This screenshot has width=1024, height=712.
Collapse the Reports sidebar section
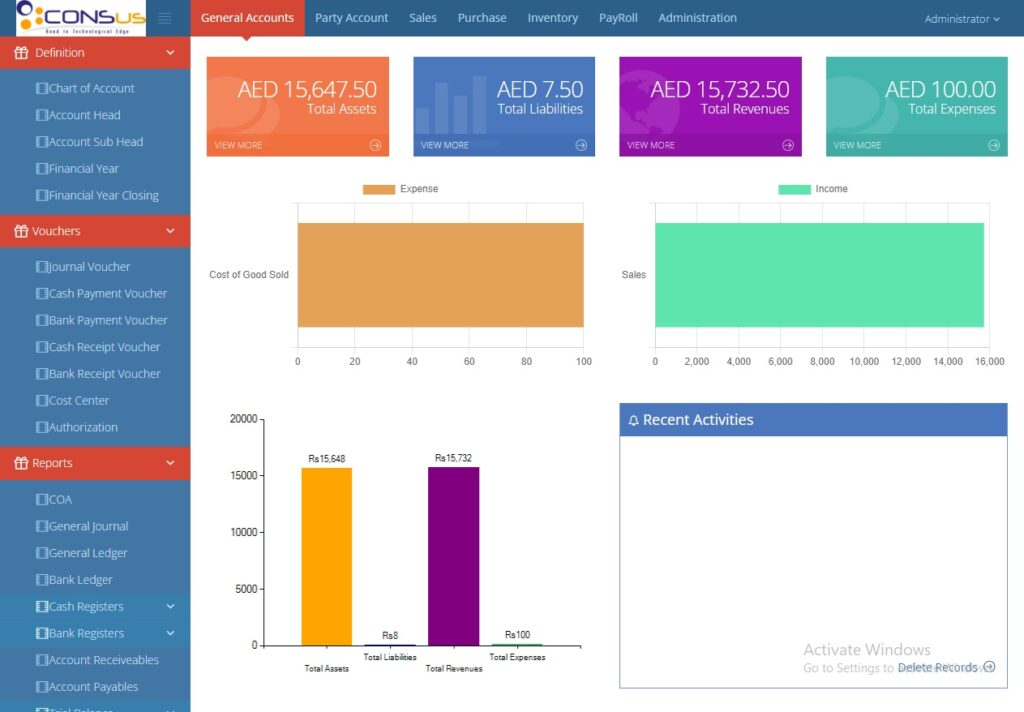click(x=170, y=463)
